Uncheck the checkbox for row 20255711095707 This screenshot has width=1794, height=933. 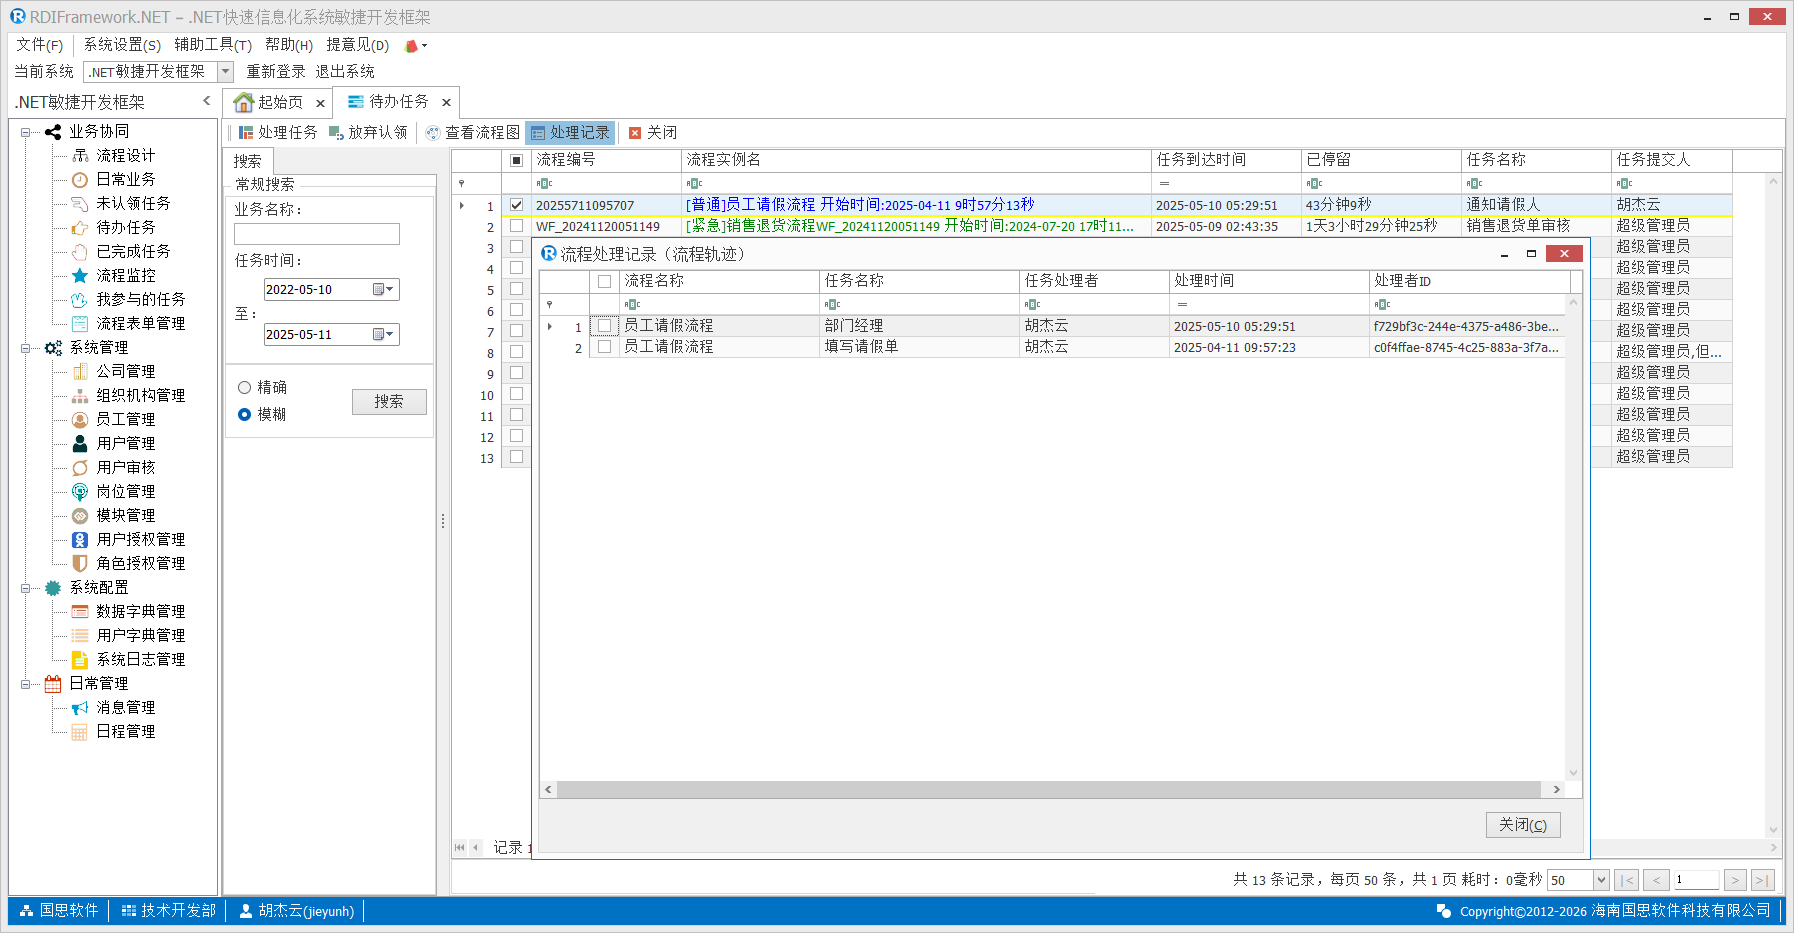(x=516, y=205)
